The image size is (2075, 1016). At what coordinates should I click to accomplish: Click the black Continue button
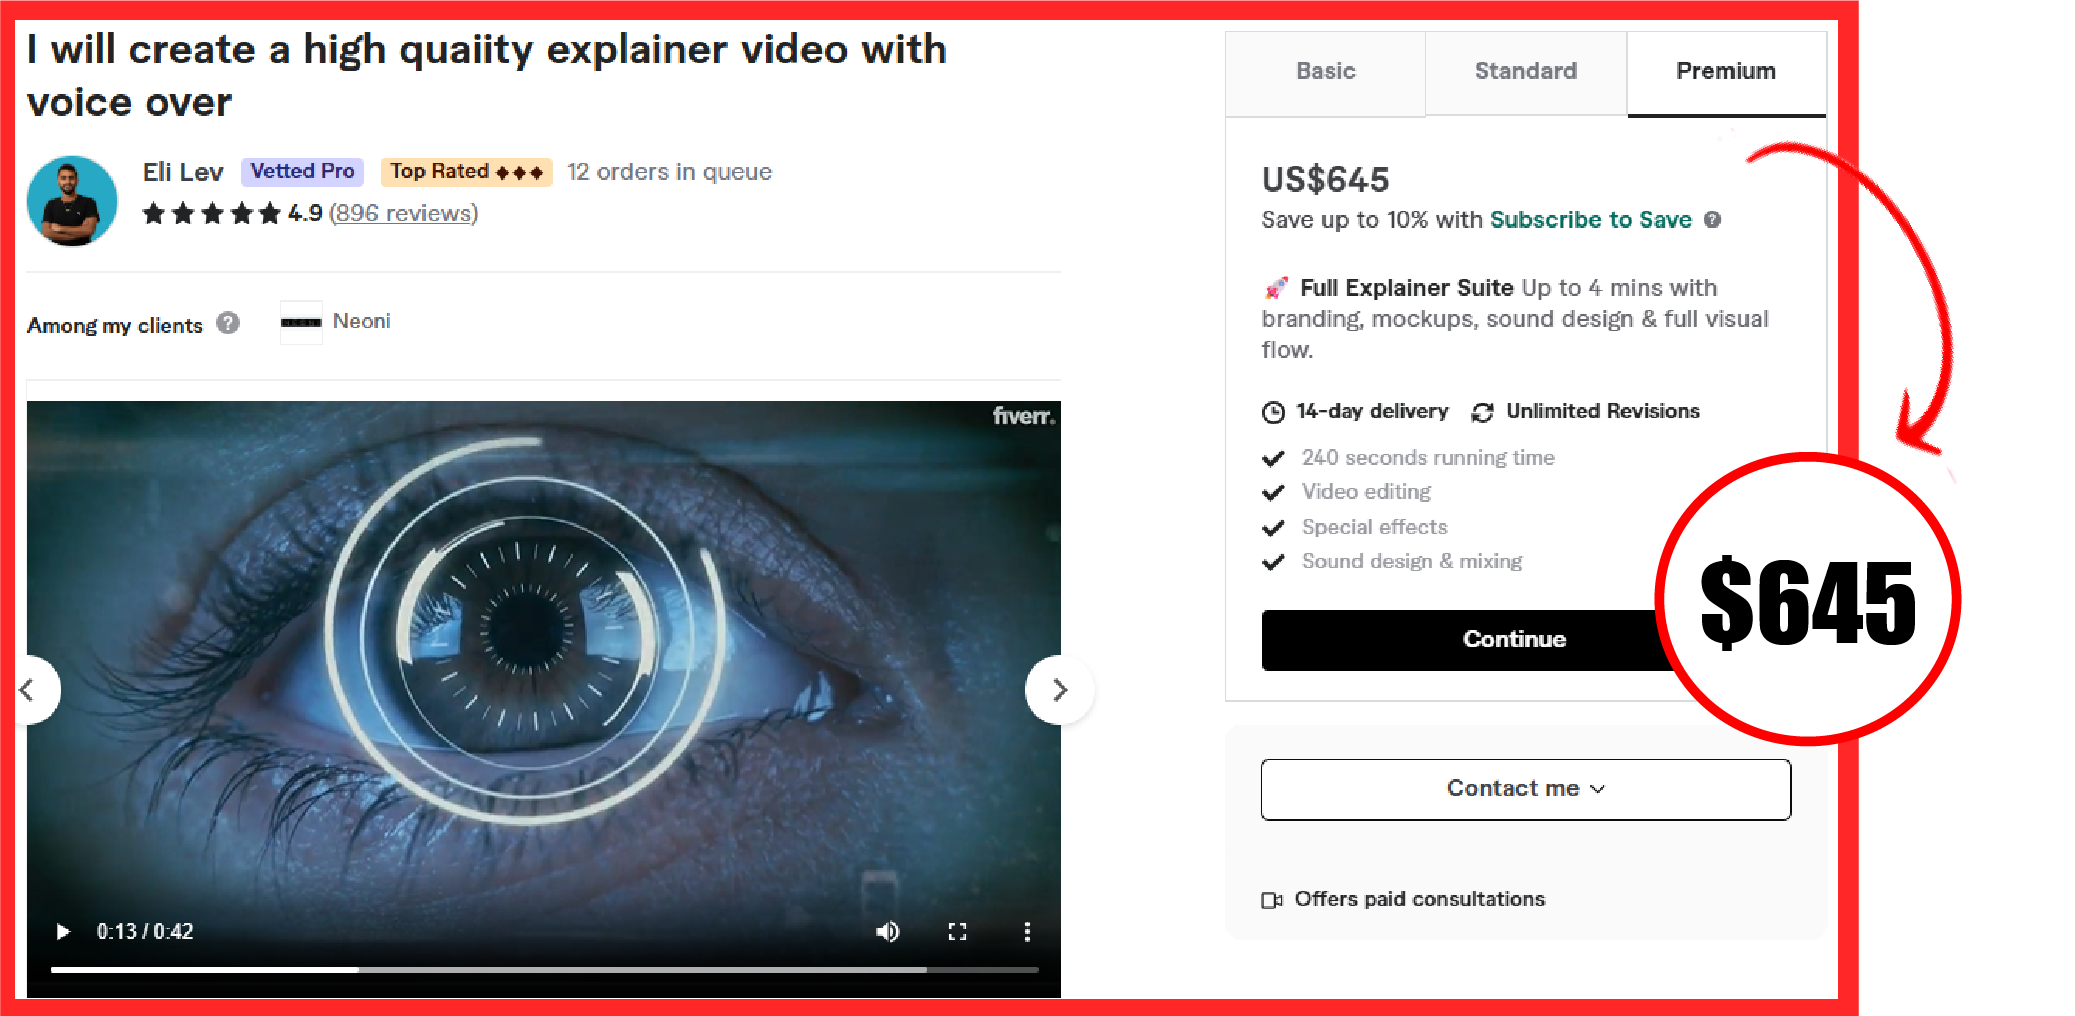coord(1470,640)
